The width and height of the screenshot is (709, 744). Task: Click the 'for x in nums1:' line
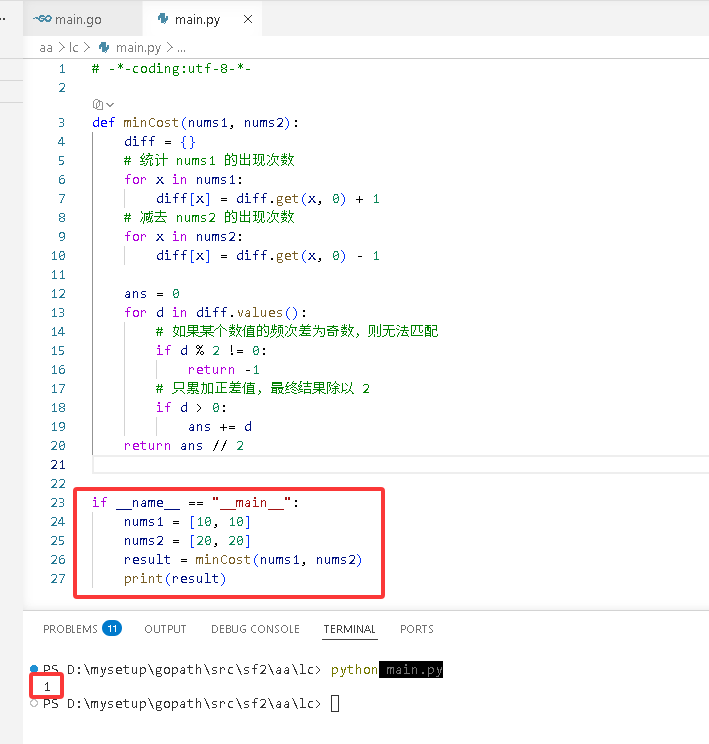pos(183,180)
